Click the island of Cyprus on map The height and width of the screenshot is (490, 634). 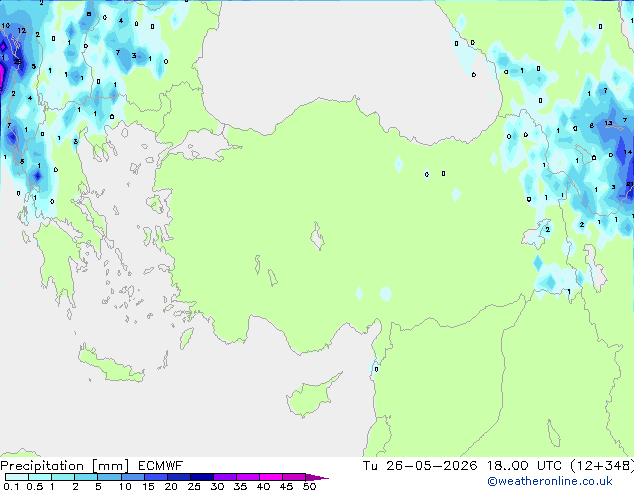(309, 396)
